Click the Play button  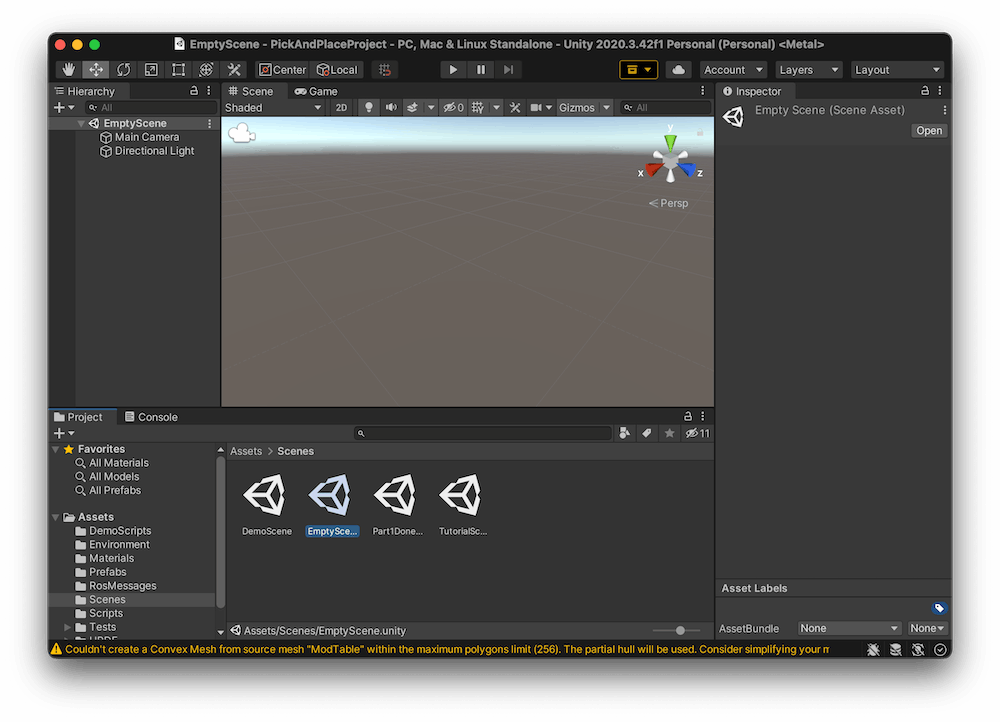pos(453,70)
